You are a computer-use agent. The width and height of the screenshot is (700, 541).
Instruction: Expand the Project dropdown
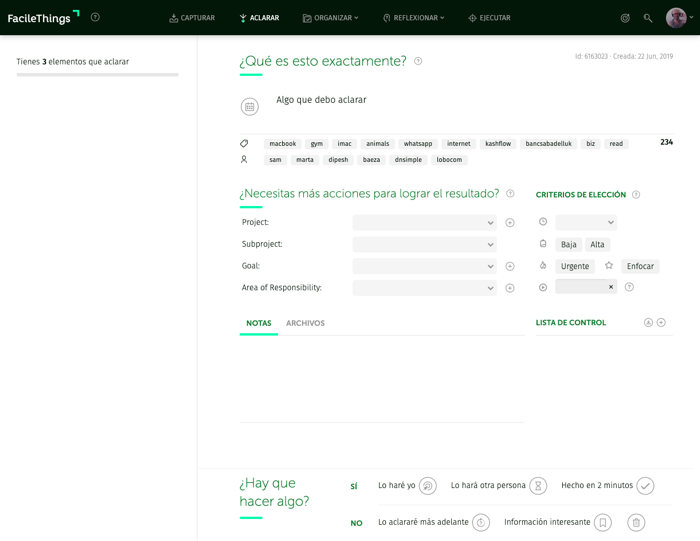pyautogui.click(x=424, y=223)
